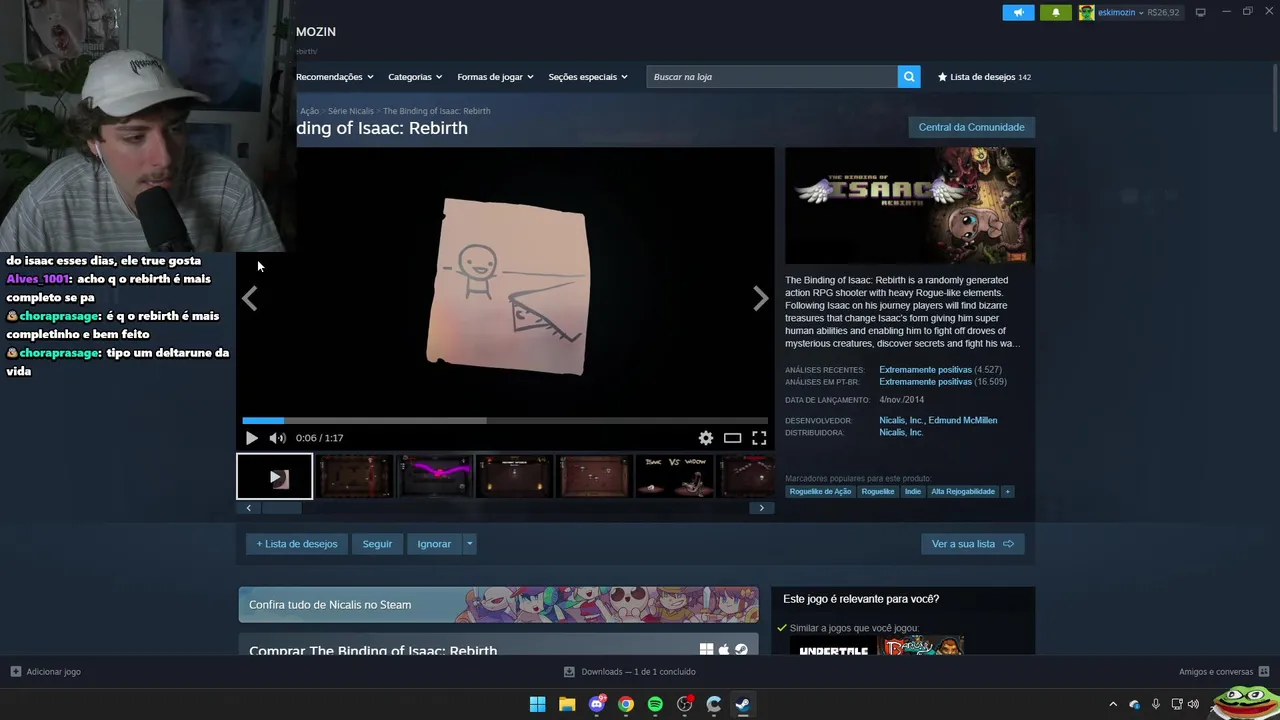Open Steam announcements megaphone button

coord(1018,13)
